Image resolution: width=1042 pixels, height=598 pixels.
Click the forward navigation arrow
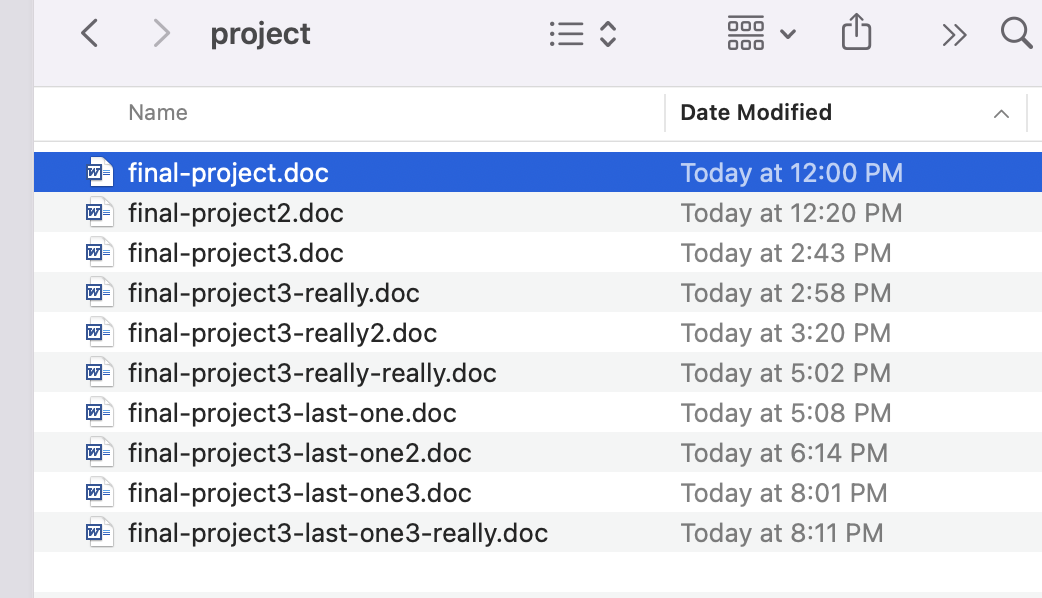click(x=160, y=33)
